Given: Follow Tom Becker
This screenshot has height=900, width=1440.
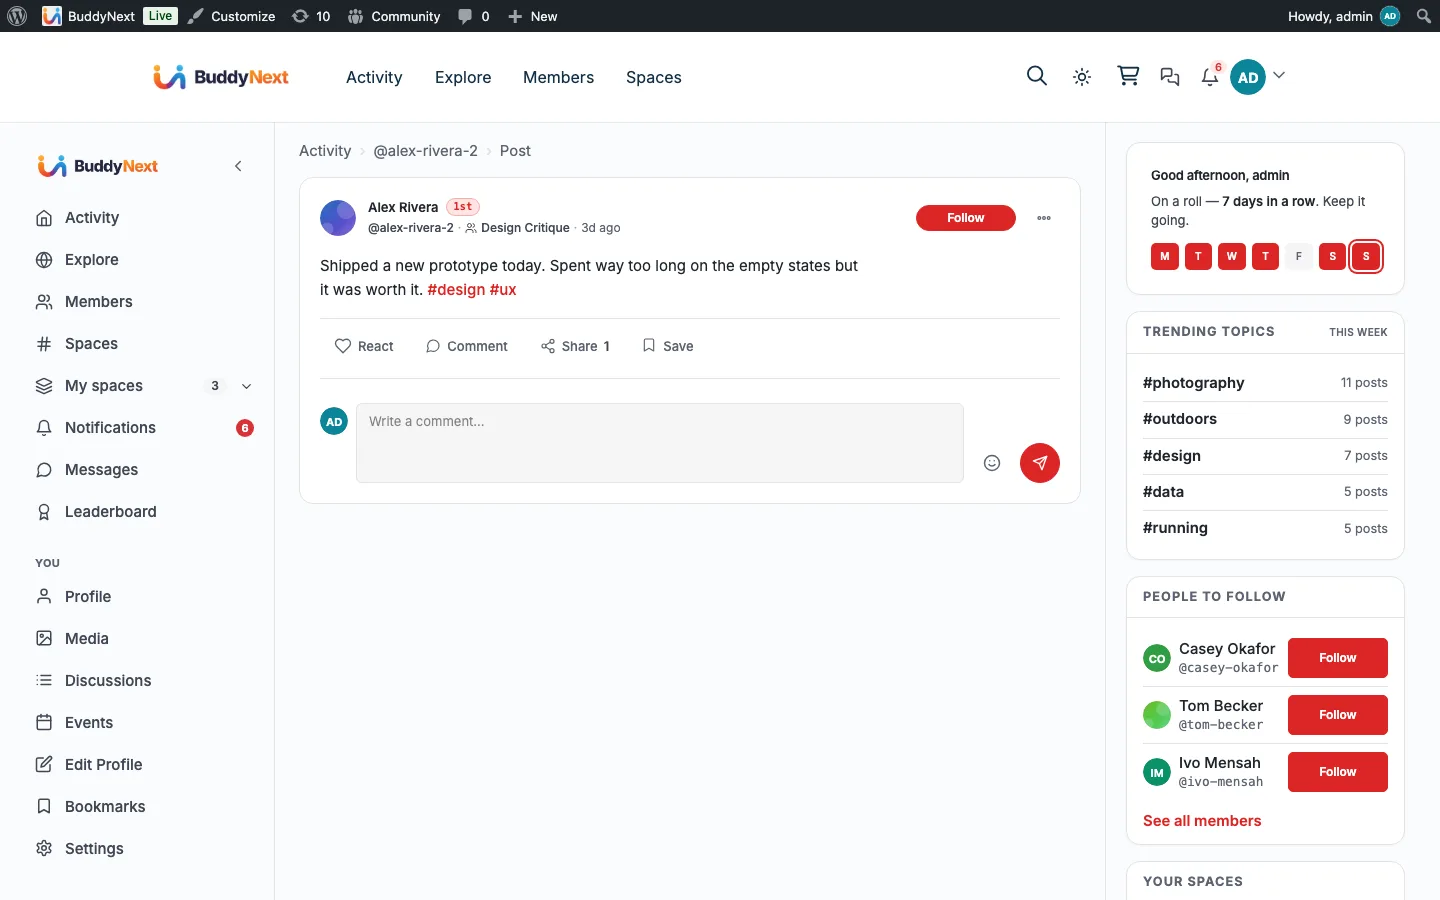Looking at the screenshot, I should pos(1338,715).
